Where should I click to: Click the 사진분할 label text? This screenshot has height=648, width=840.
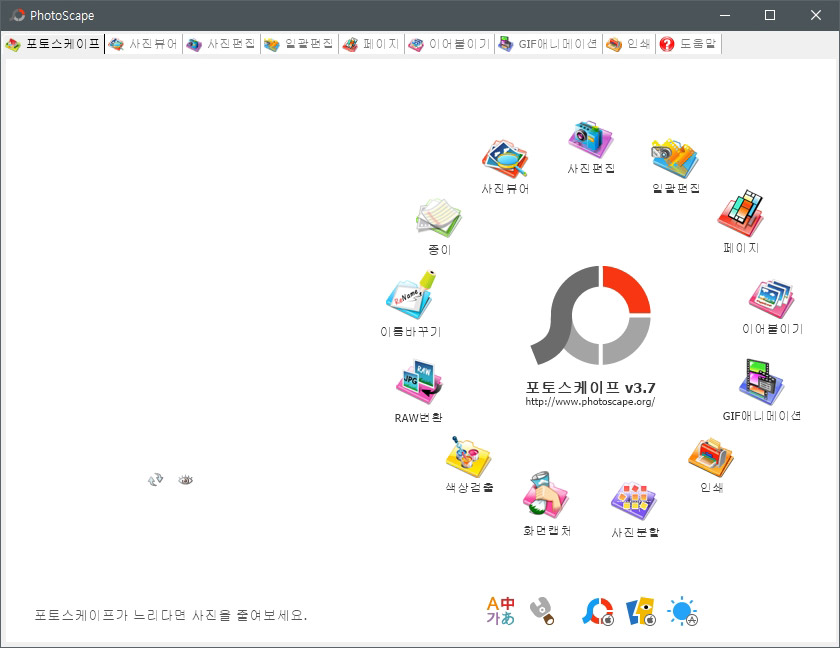point(635,532)
